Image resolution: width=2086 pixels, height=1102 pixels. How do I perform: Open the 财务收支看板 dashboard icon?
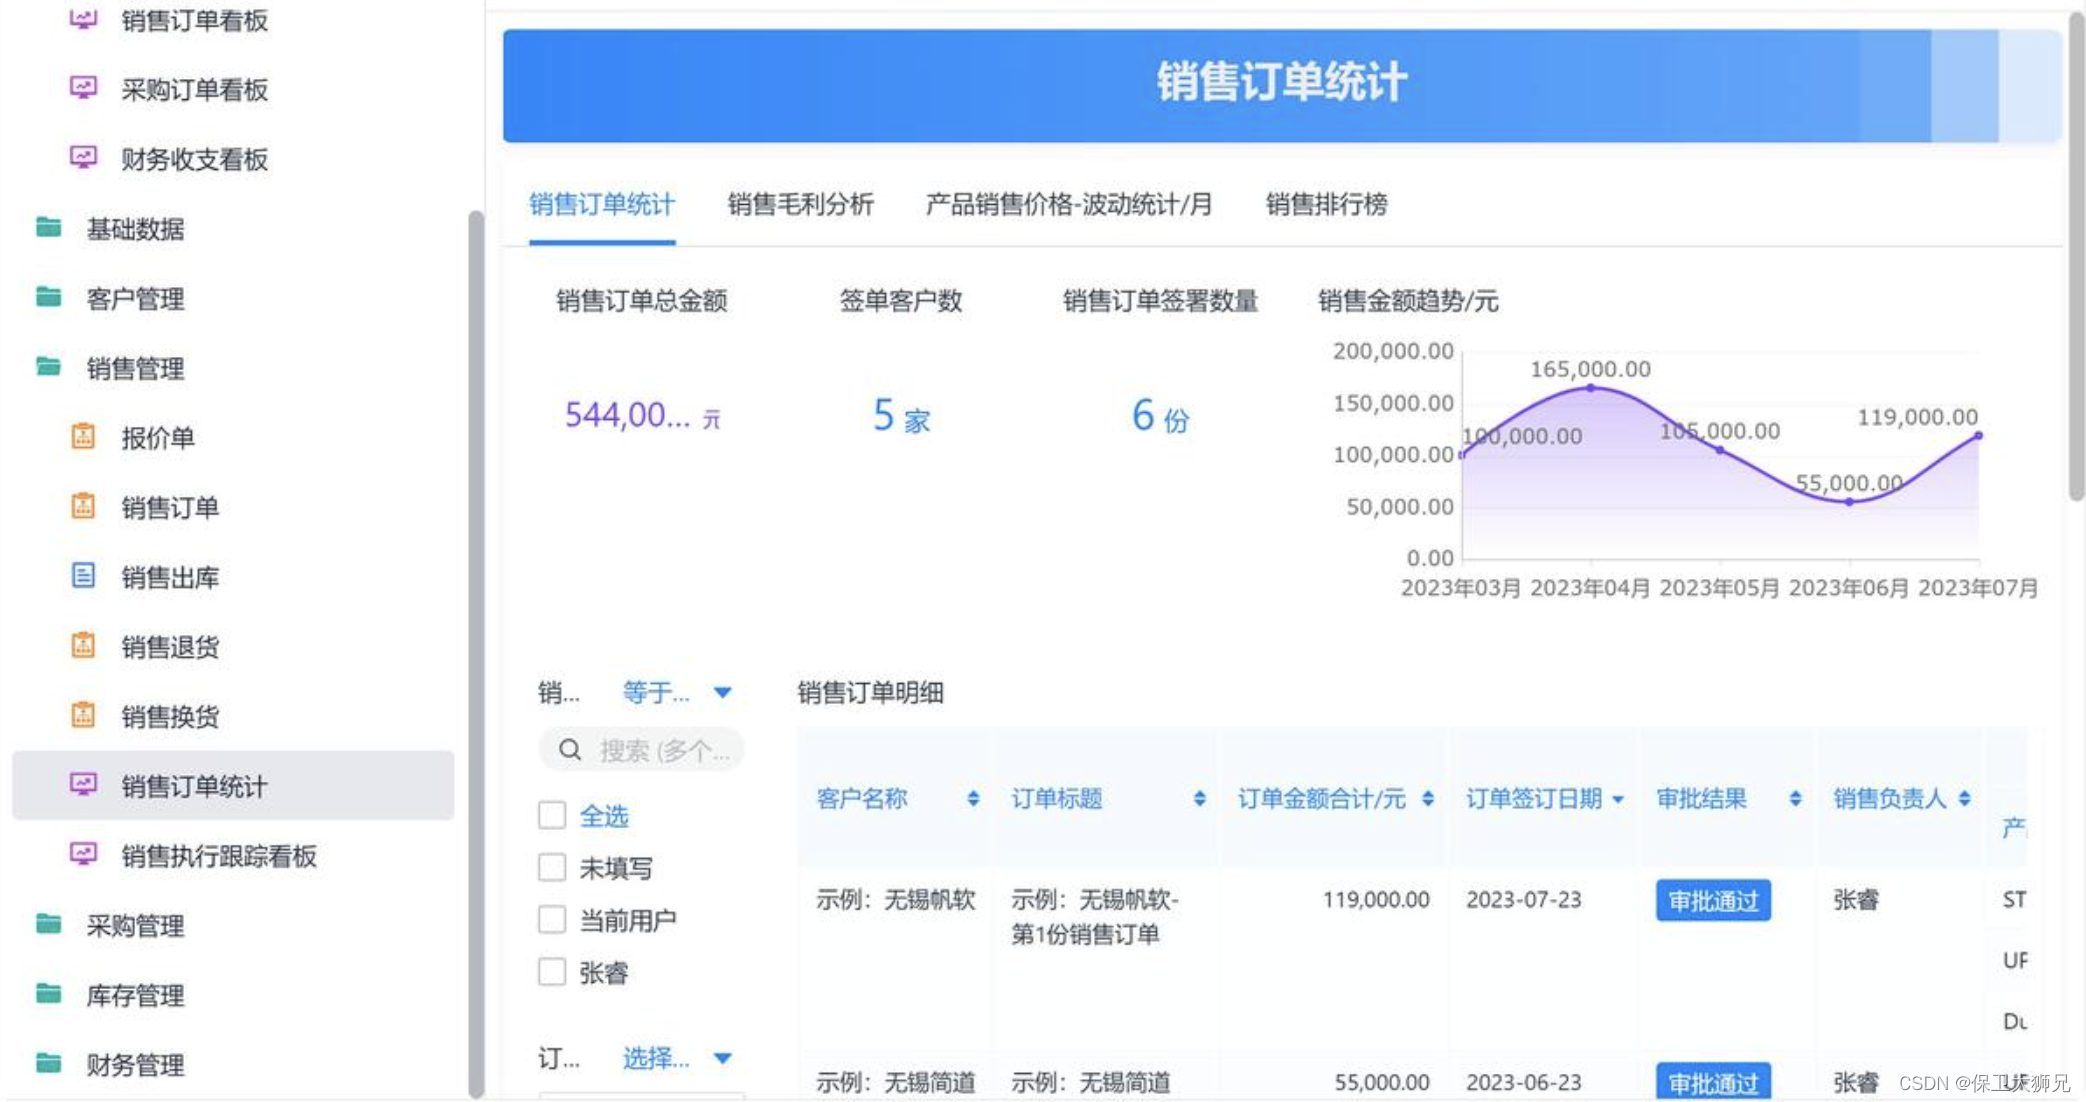coord(83,158)
